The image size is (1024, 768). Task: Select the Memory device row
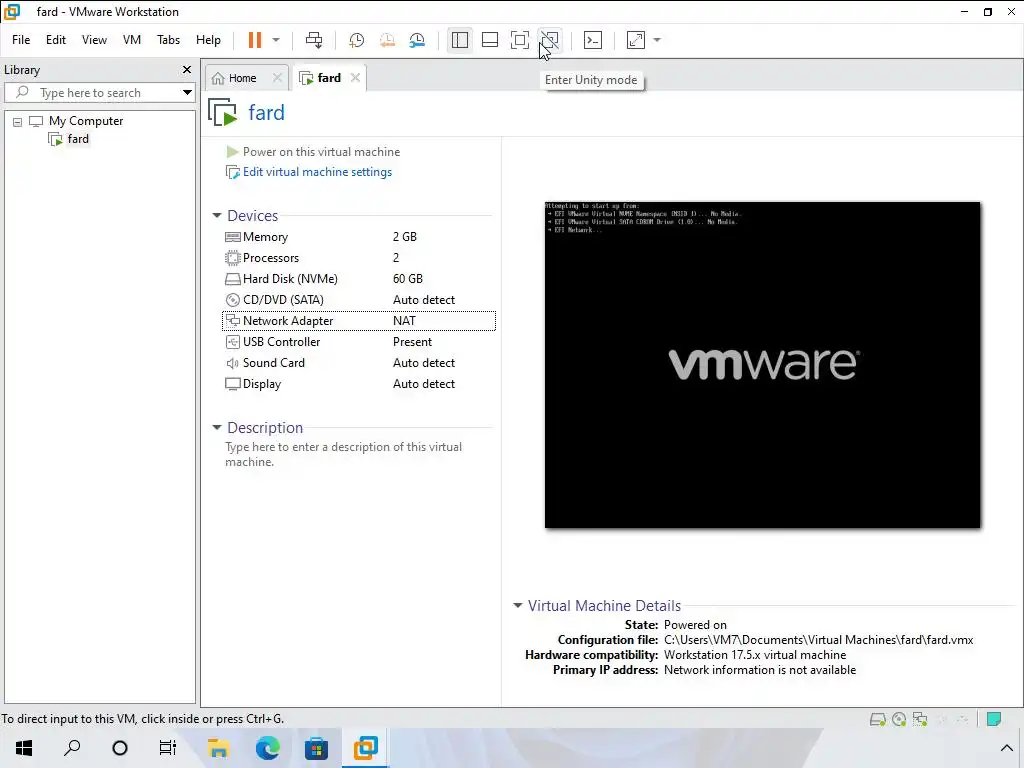pyautogui.click(x=359, y=237)
